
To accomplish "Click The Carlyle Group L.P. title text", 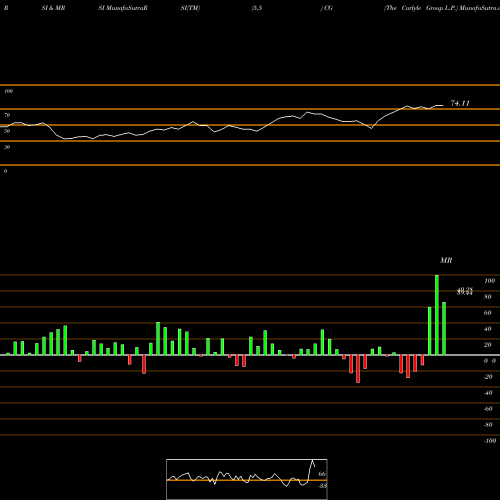I will click(420, 8).
